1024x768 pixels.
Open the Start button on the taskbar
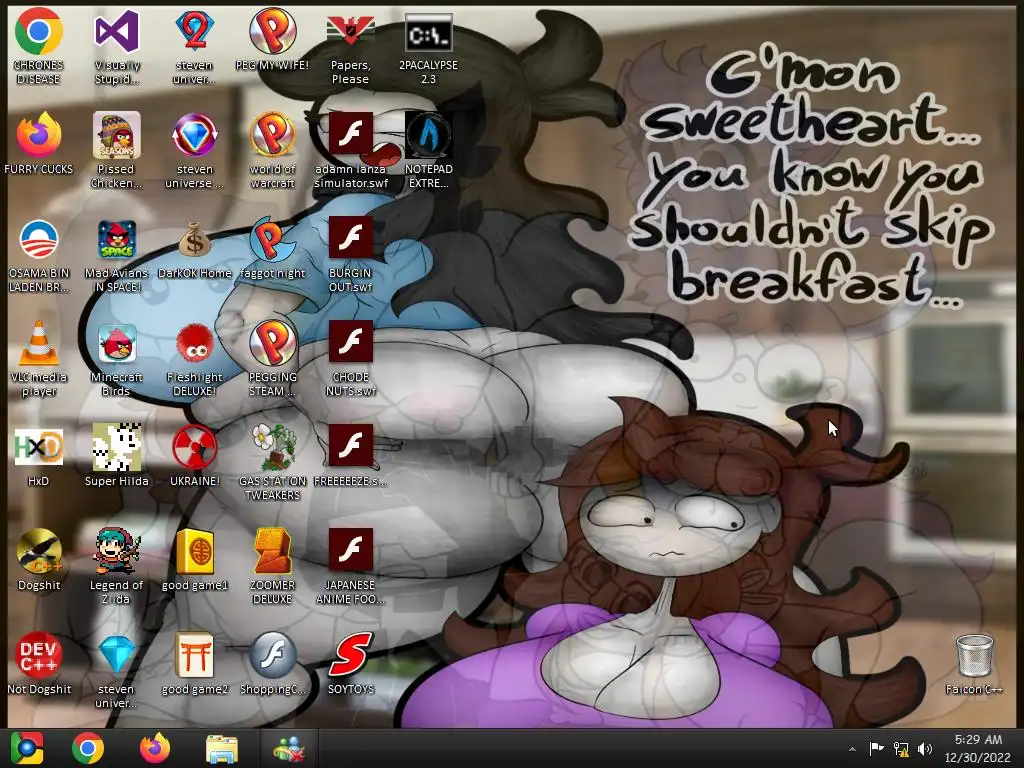coord(26,748)
